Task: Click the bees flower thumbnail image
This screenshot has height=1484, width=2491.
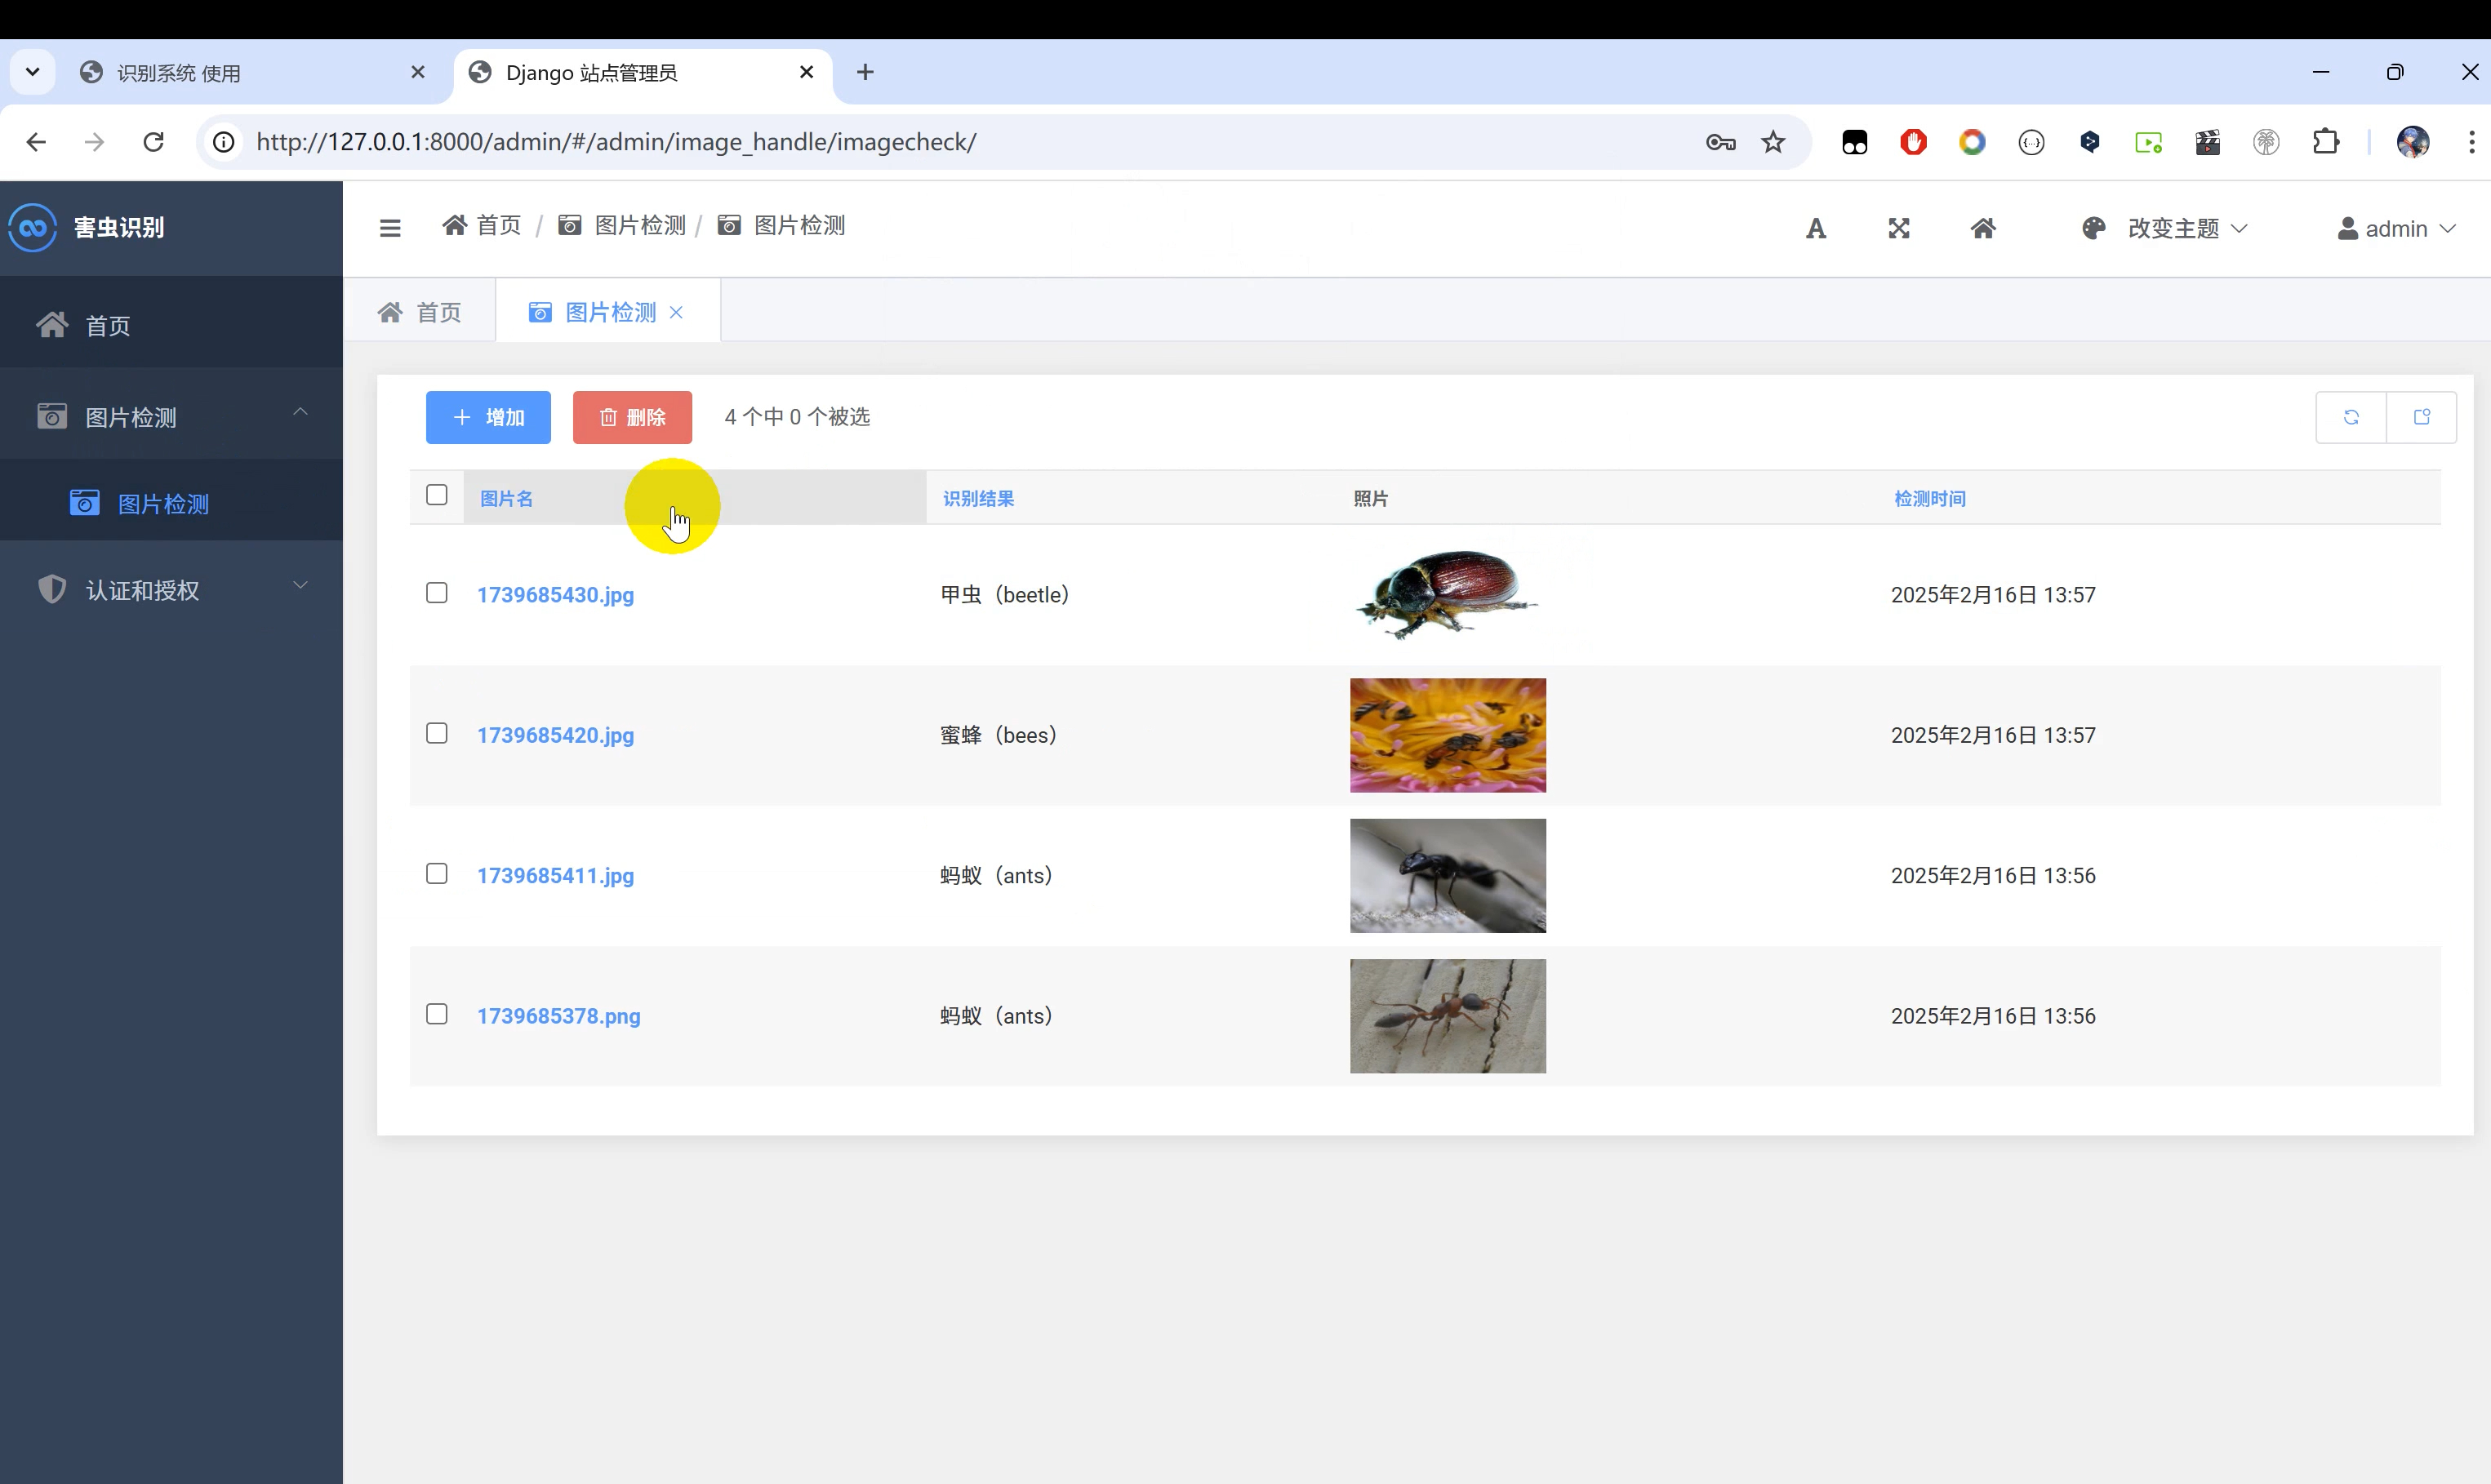Action: 1446,735
